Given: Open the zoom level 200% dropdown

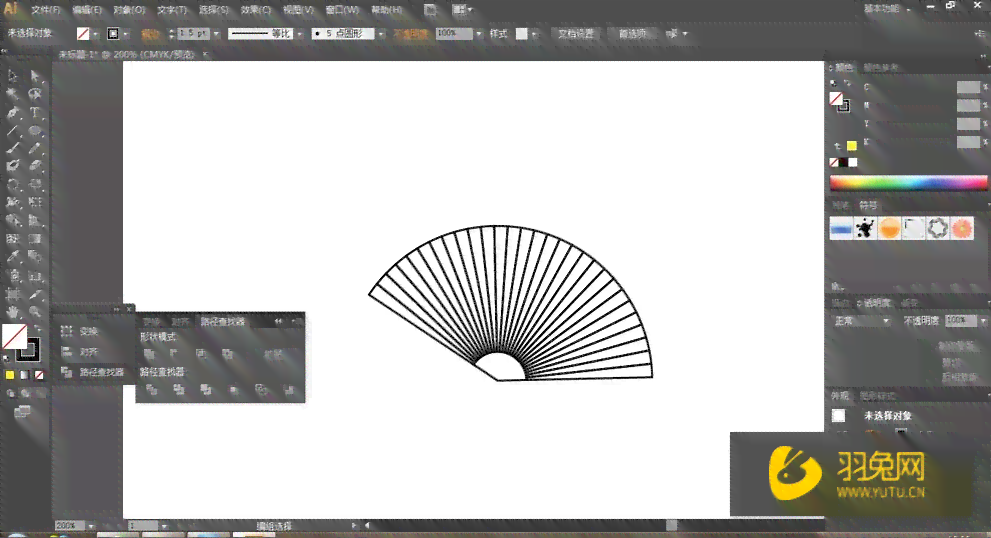Looking at the screenshot, I should (x=91, y=526).
